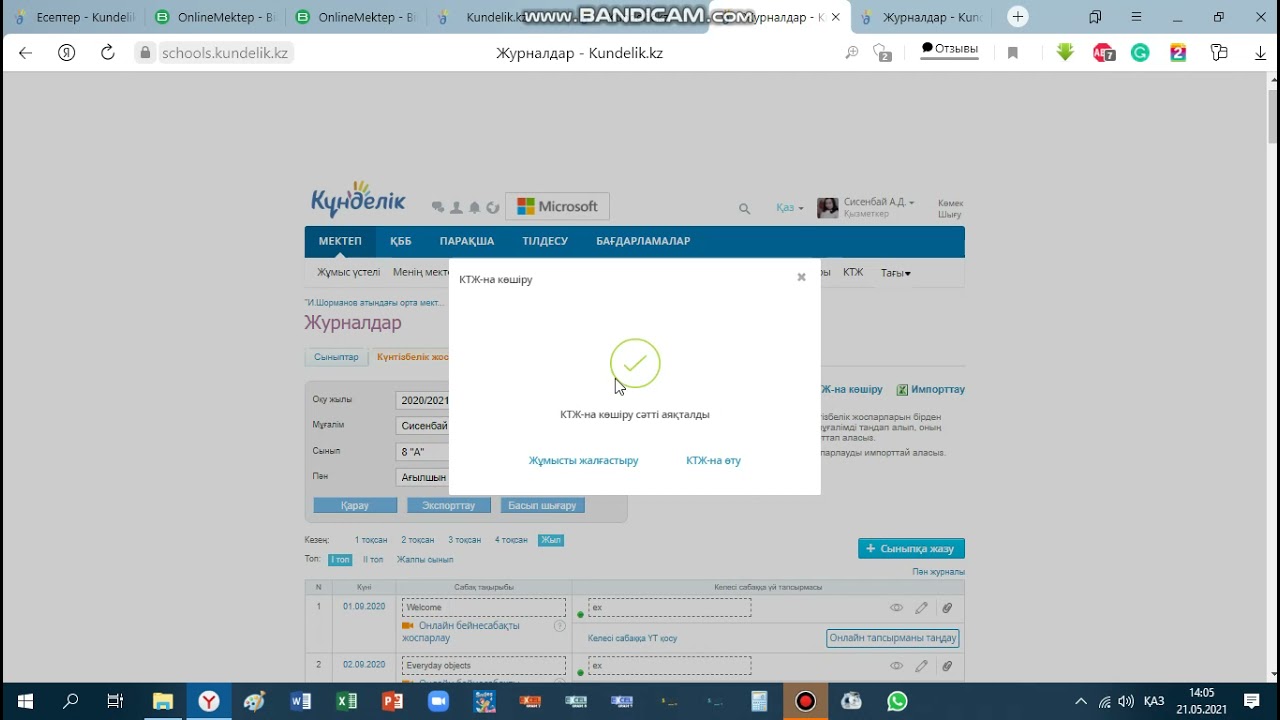Switch to the Сыныптар tab
The height and width of the screenshot is (720, 1280).
click(336, 357)
